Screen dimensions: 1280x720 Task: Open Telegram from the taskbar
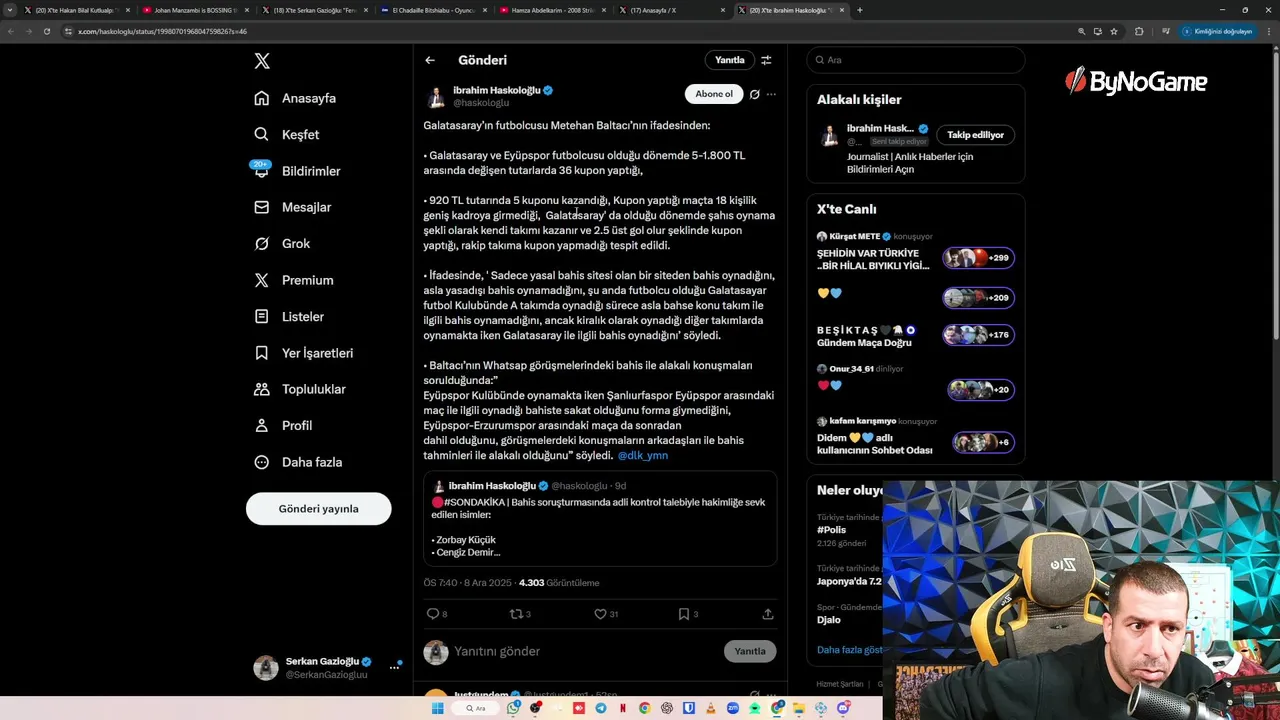point(601,708)
